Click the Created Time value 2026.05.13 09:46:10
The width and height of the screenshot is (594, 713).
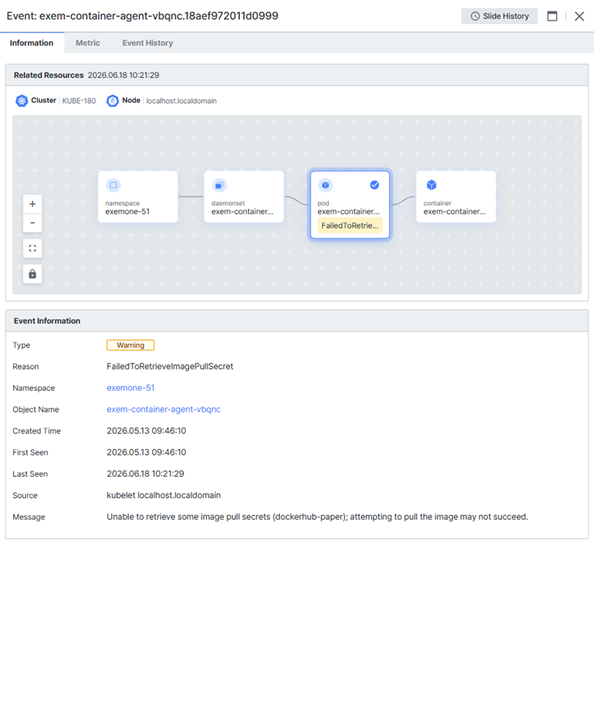point(146,431)
